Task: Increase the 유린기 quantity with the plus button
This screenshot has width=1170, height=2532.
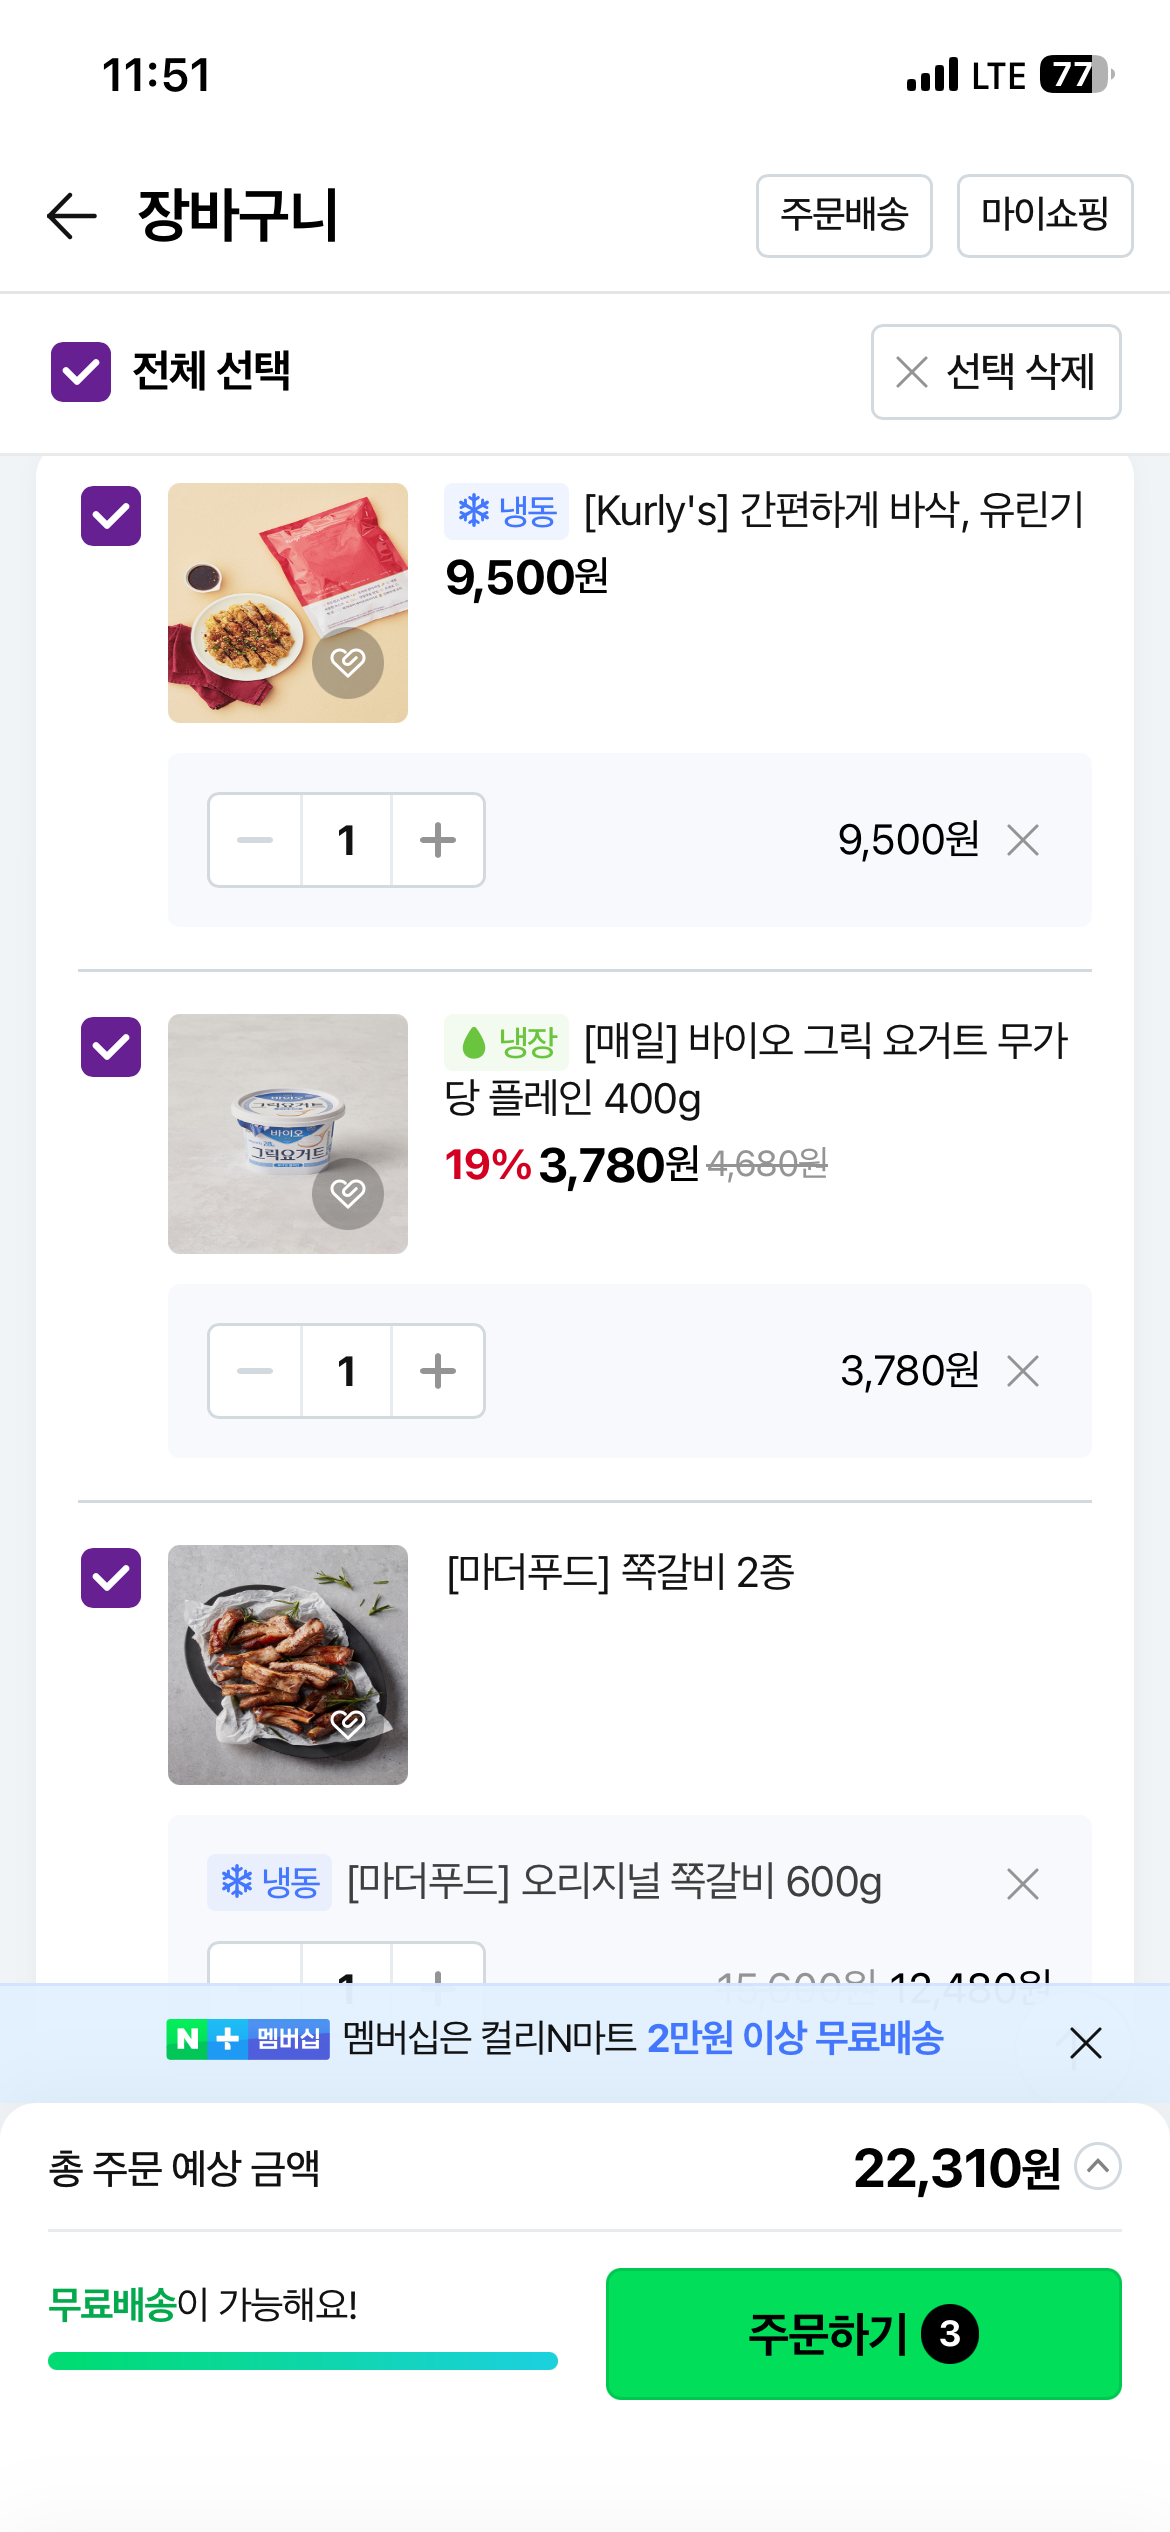Action: (x=438, y=840)
